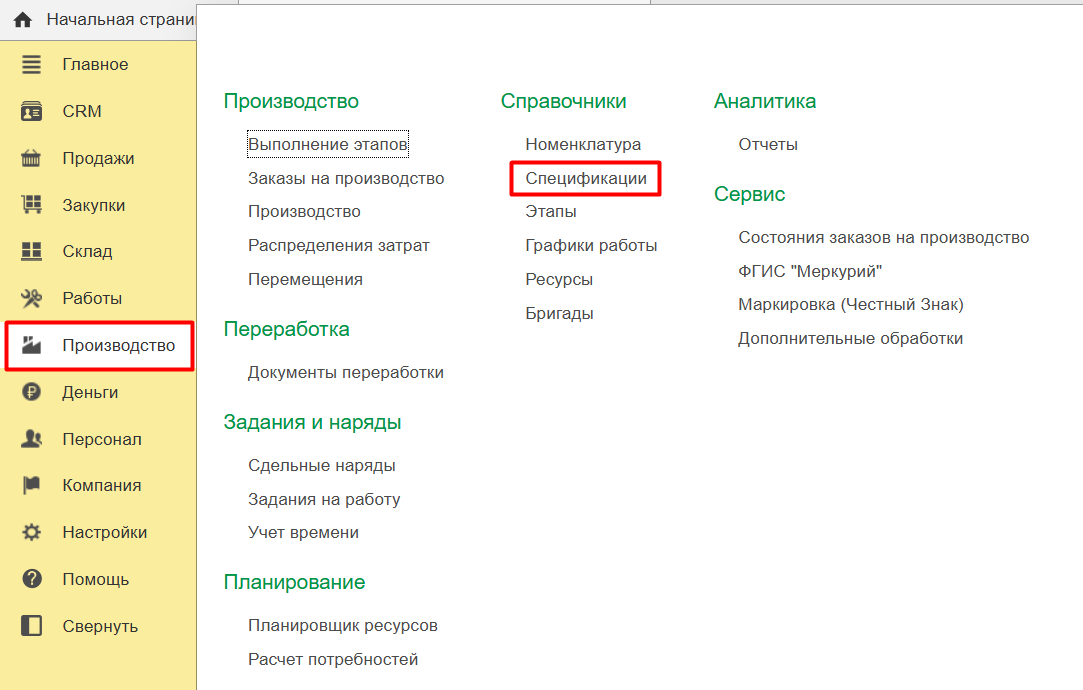Click the home icon for the start page
This screenshot has height=690, width=1083.
coord(23,20)
